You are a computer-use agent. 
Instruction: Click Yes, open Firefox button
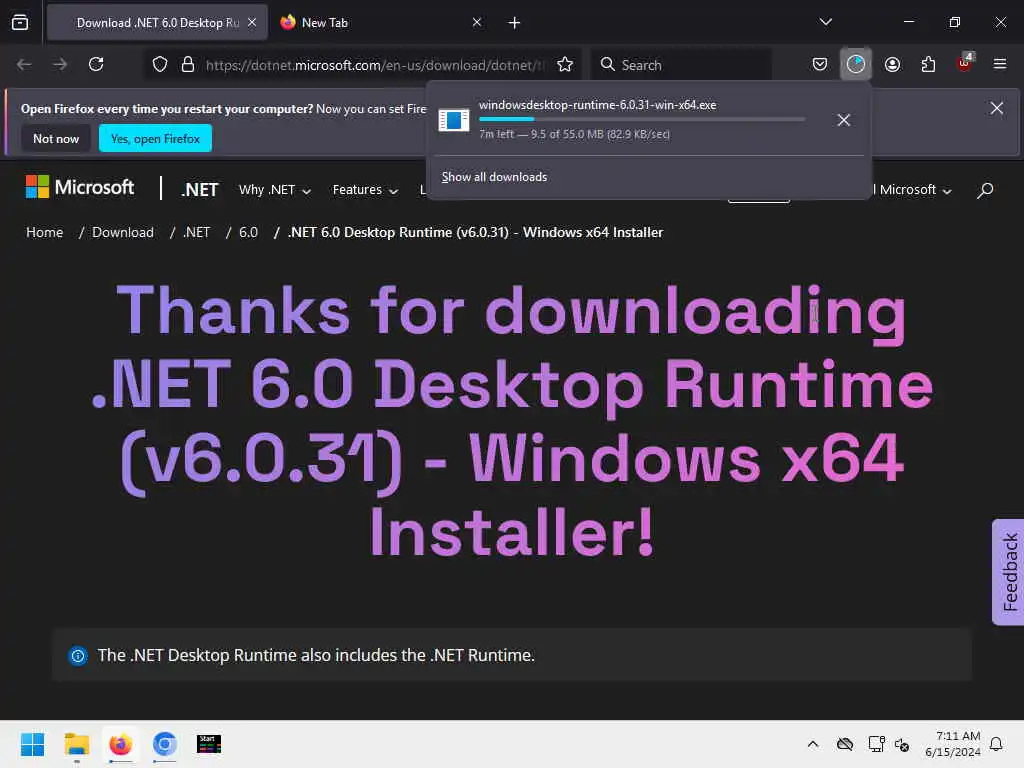click(155, 138)
